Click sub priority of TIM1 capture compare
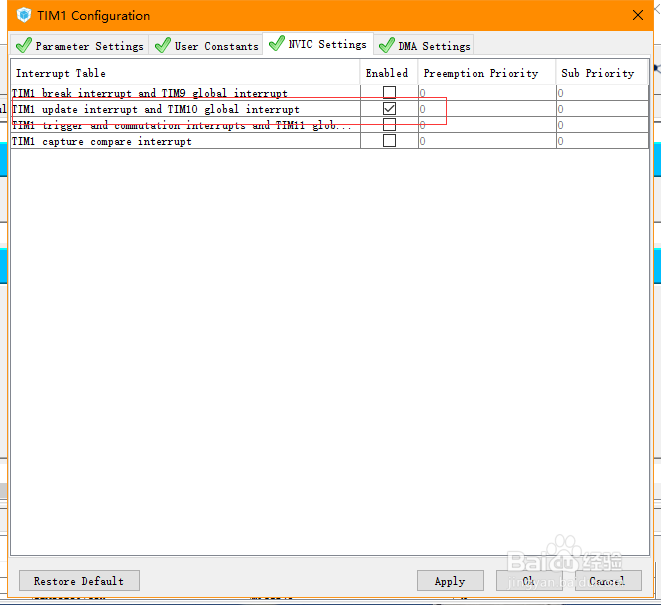The image size is (661, 605). 602,141
